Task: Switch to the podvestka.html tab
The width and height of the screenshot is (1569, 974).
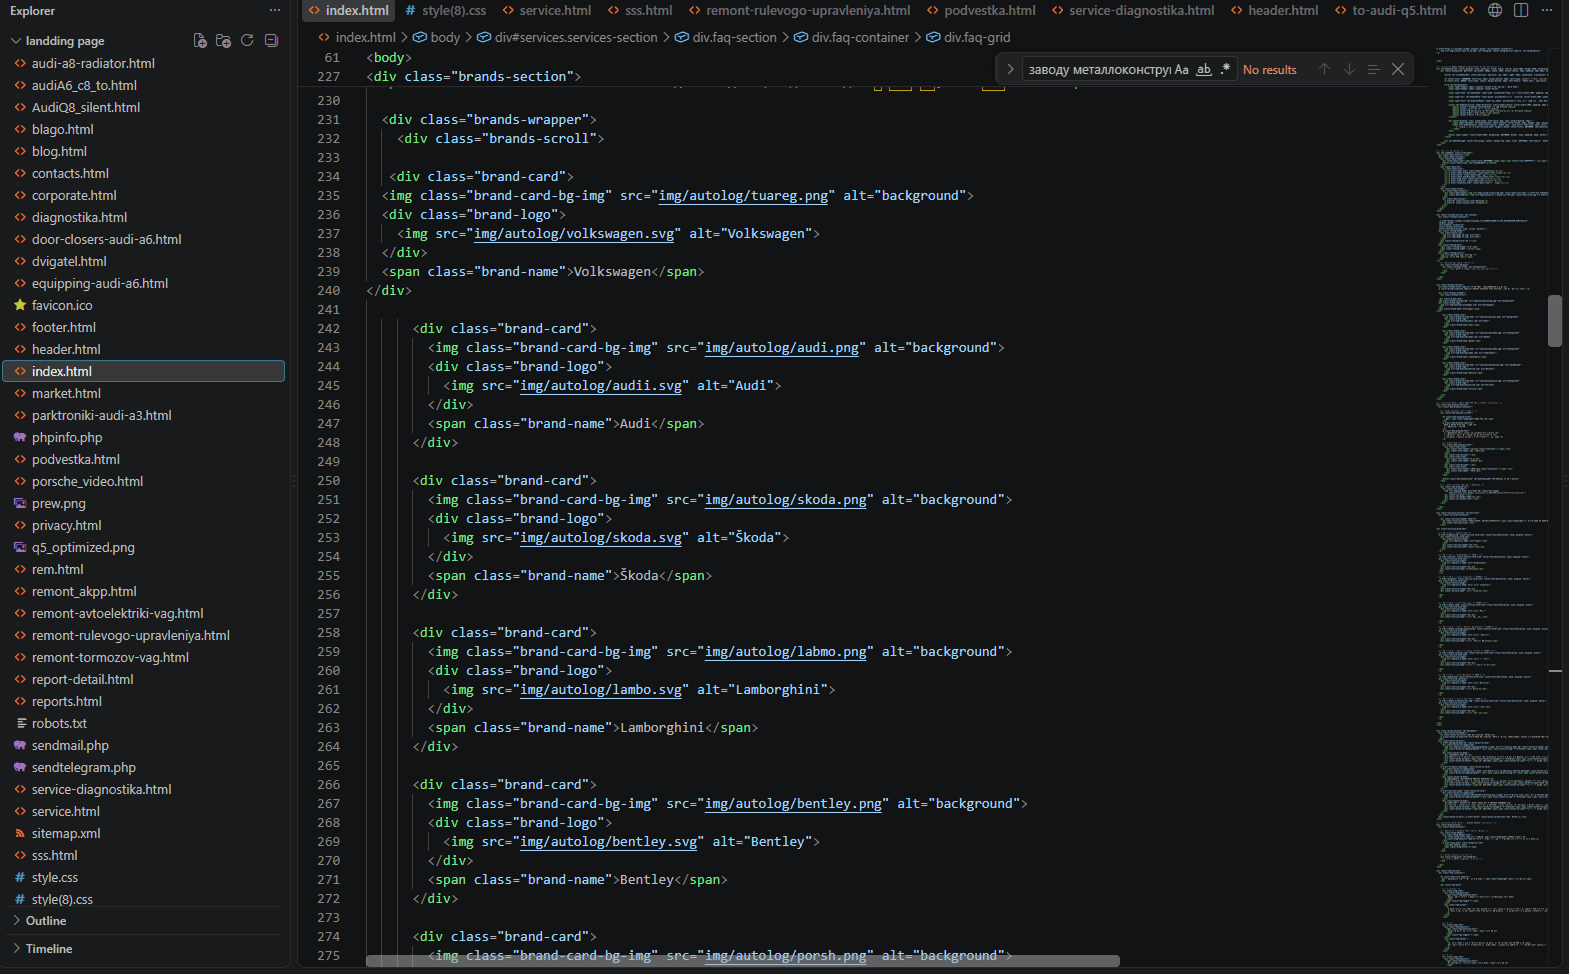Action: pos(981,10)
